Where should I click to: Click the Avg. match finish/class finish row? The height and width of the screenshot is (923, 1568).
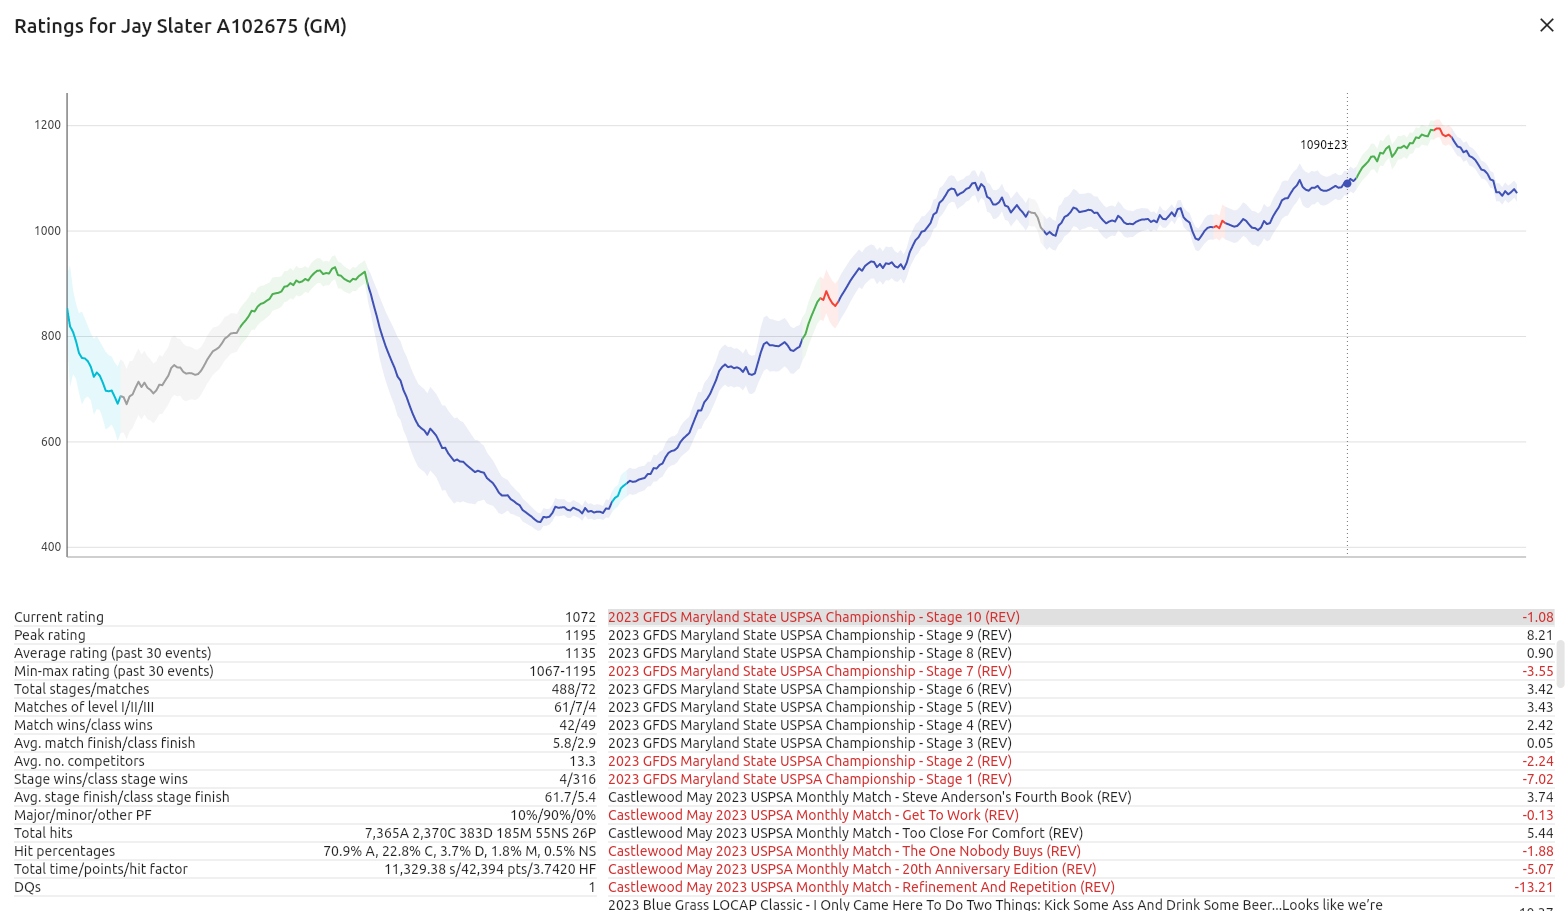click(x=305, y=743)
